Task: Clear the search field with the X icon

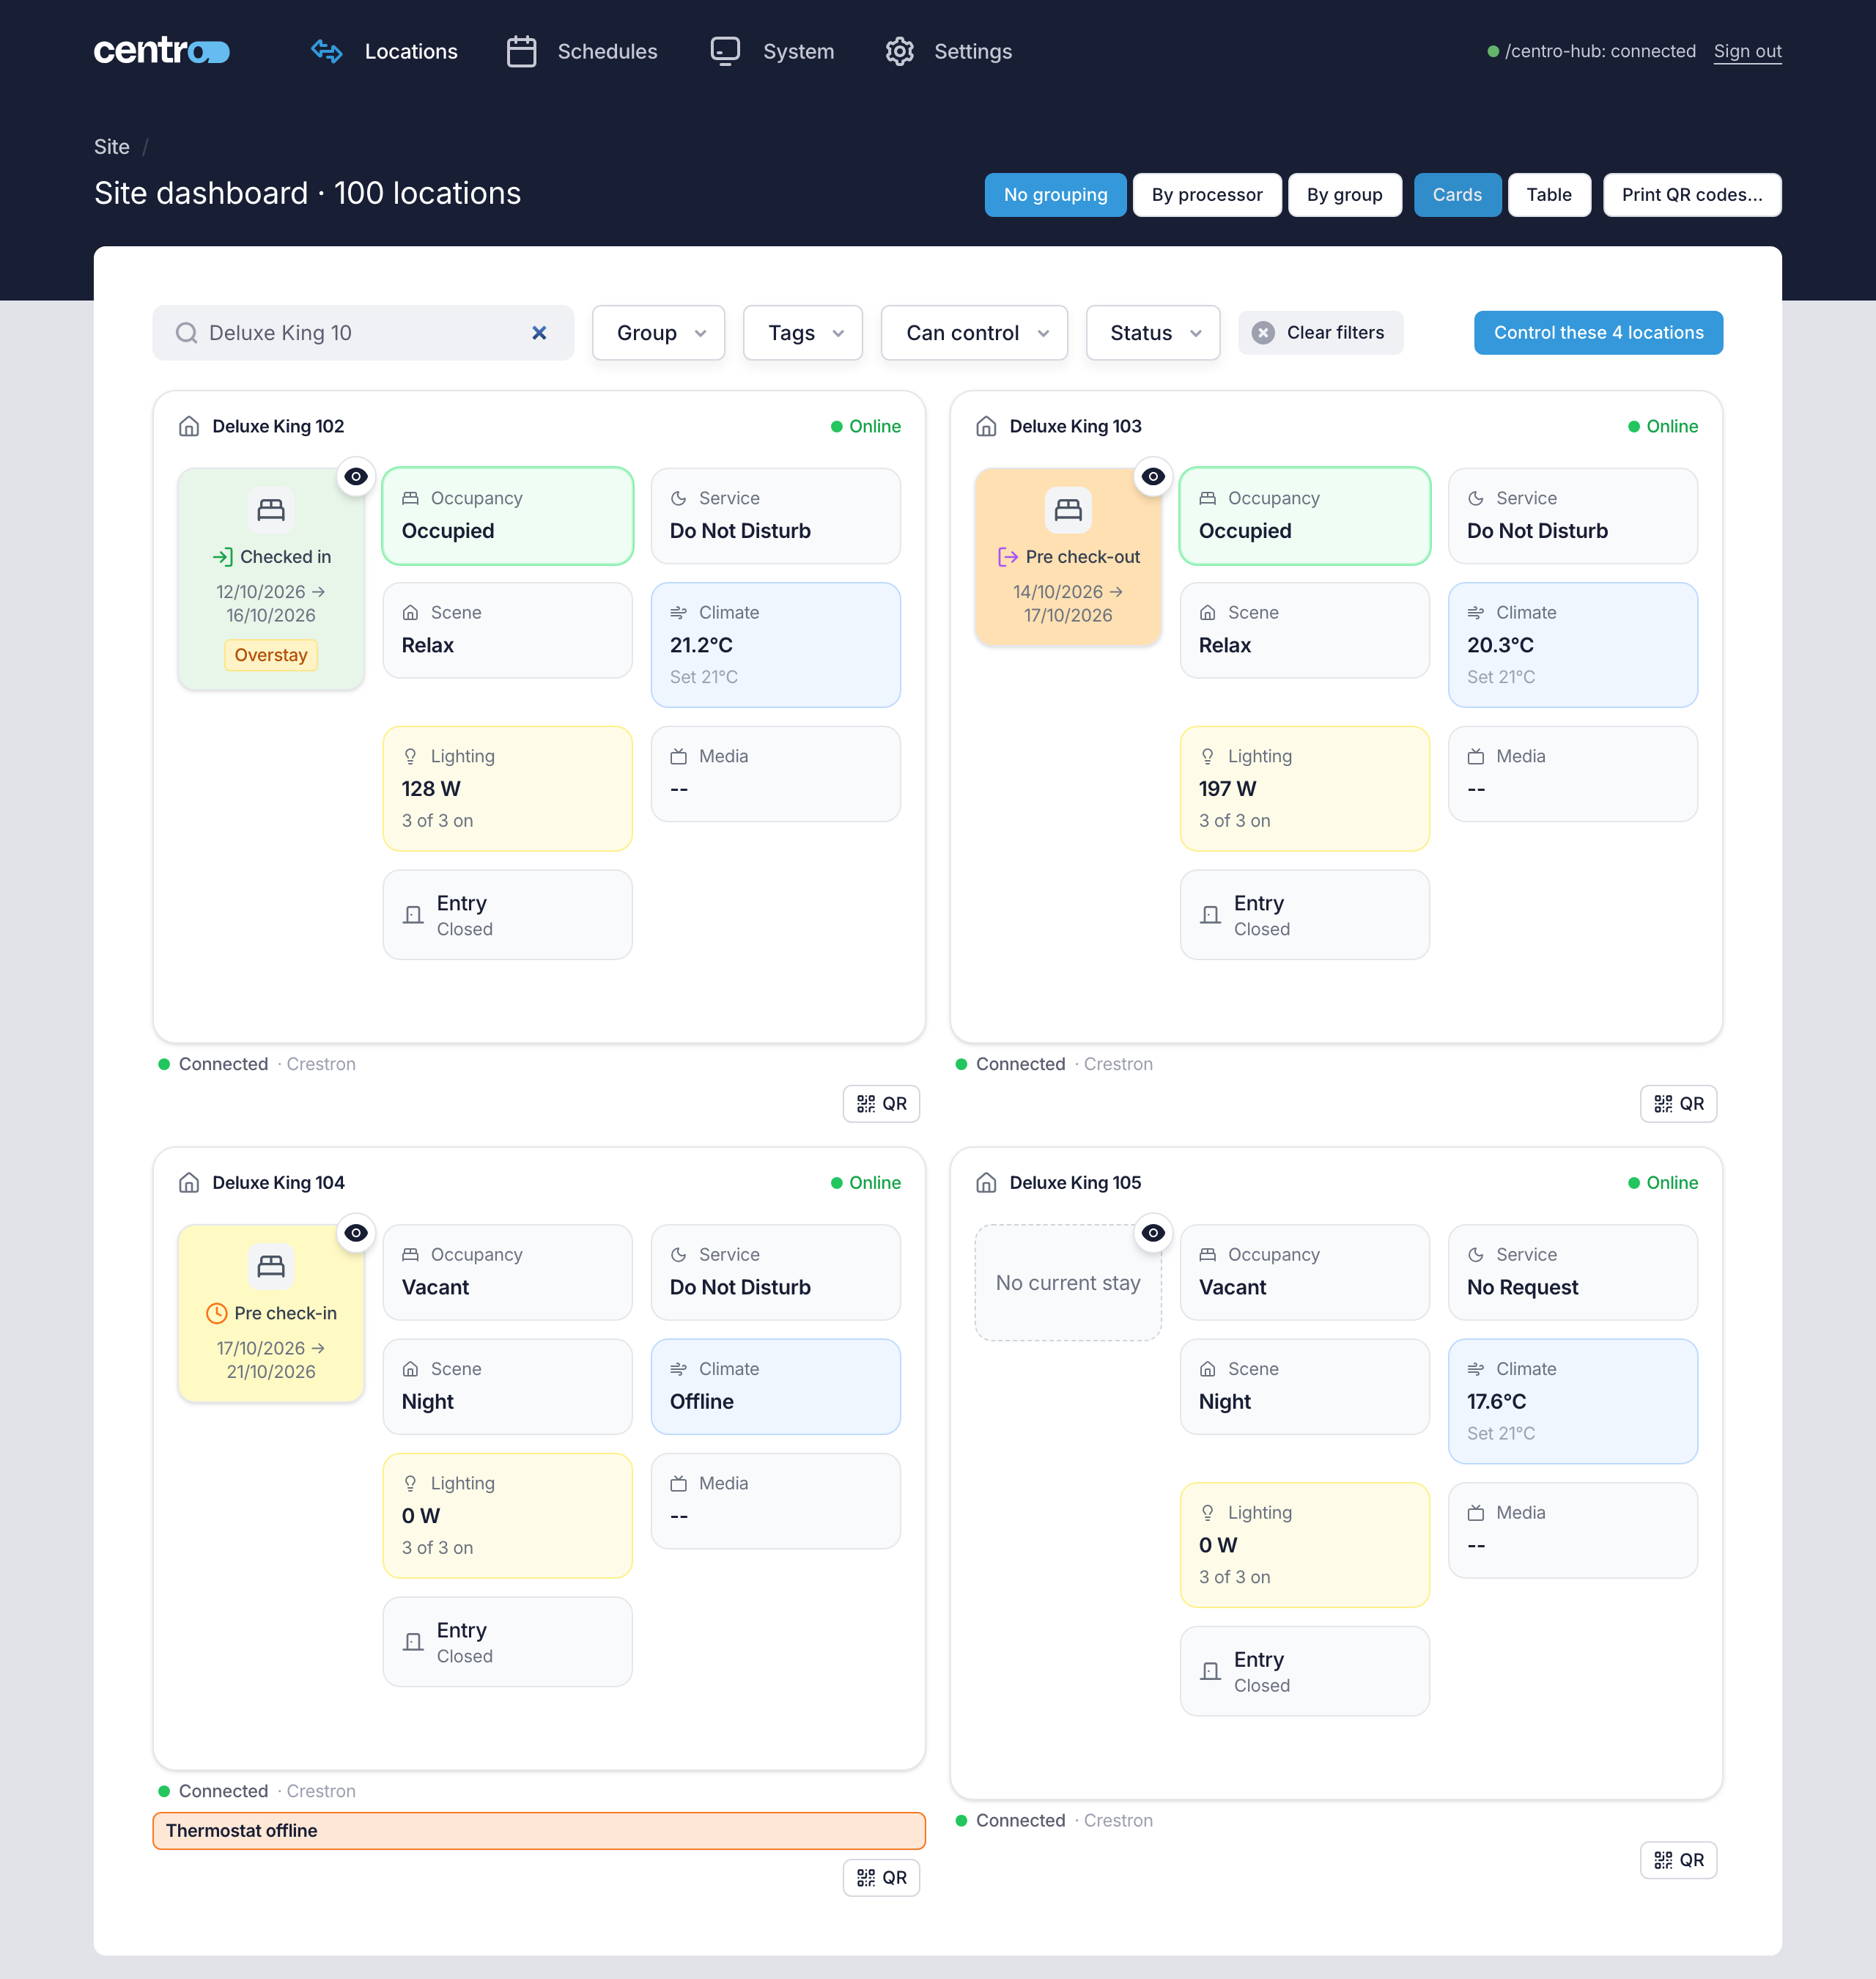Action: pyautogui.click(x=539, y=333)
